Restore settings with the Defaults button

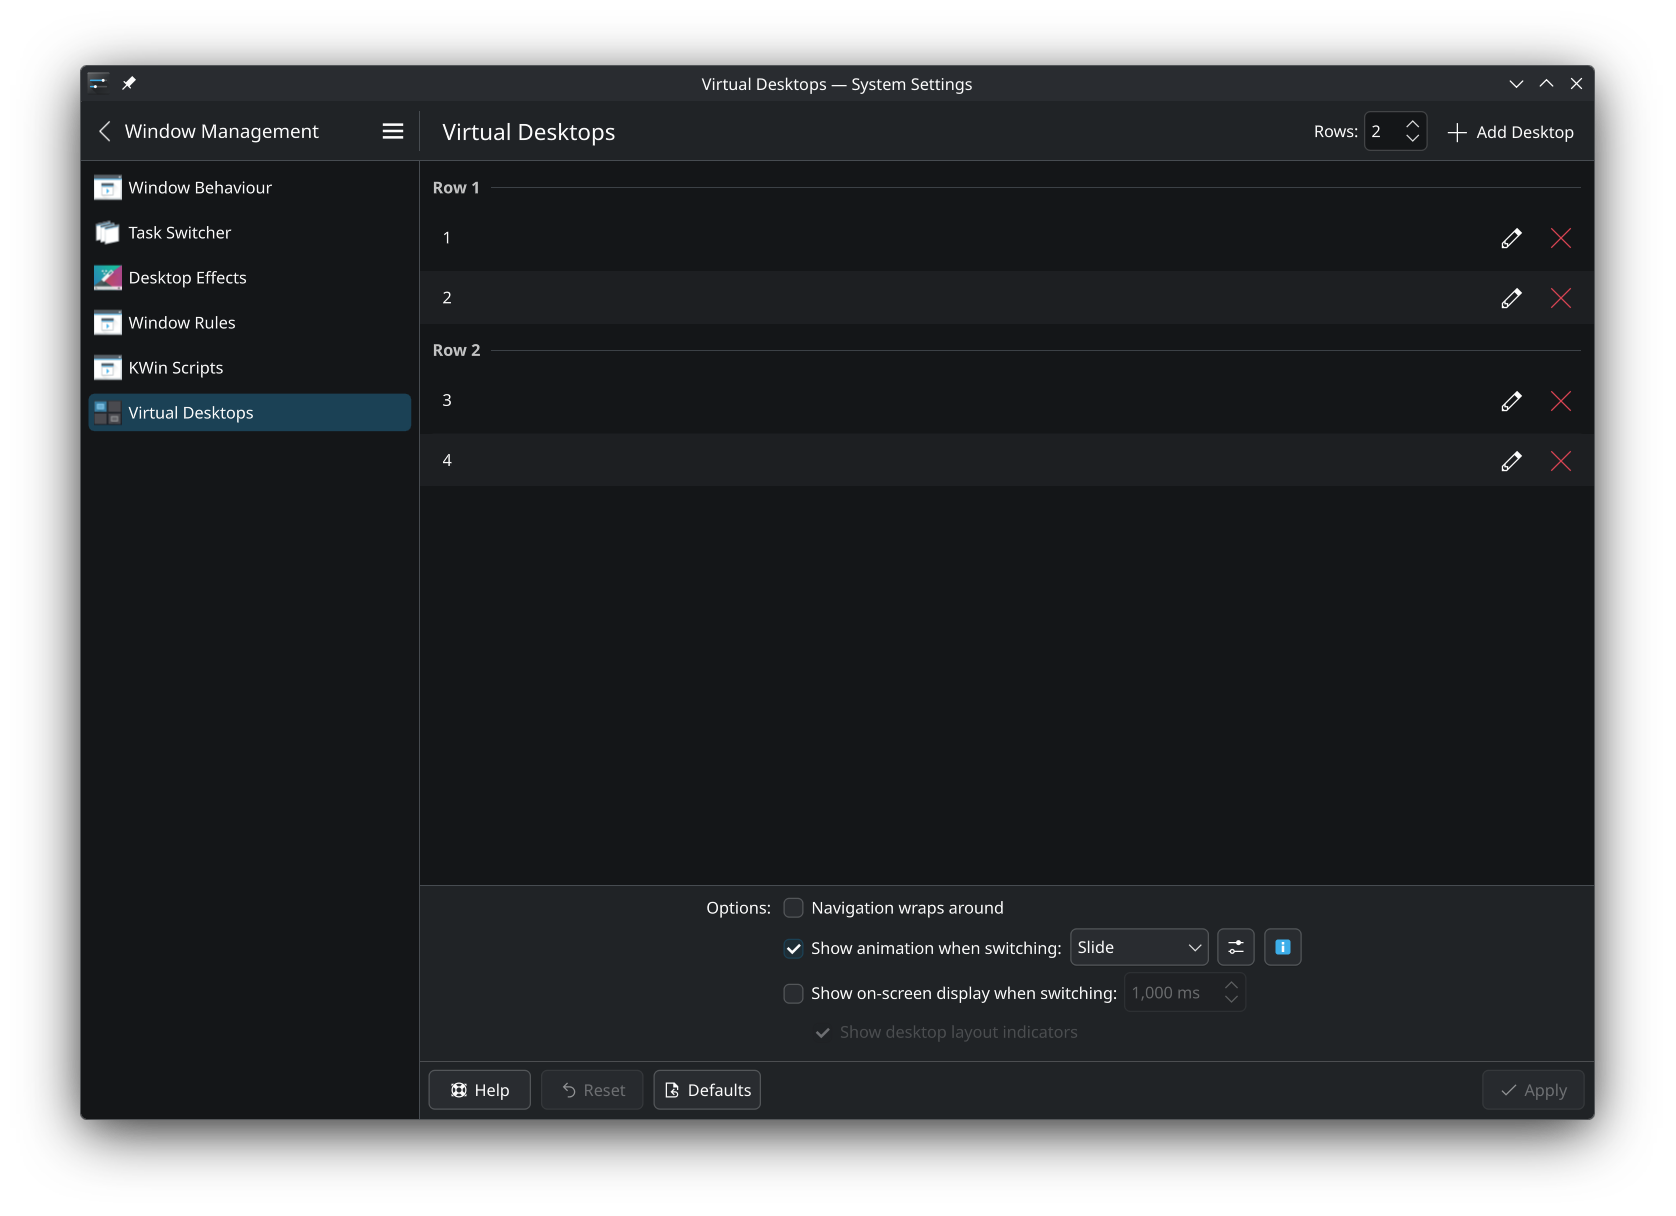707,1090
